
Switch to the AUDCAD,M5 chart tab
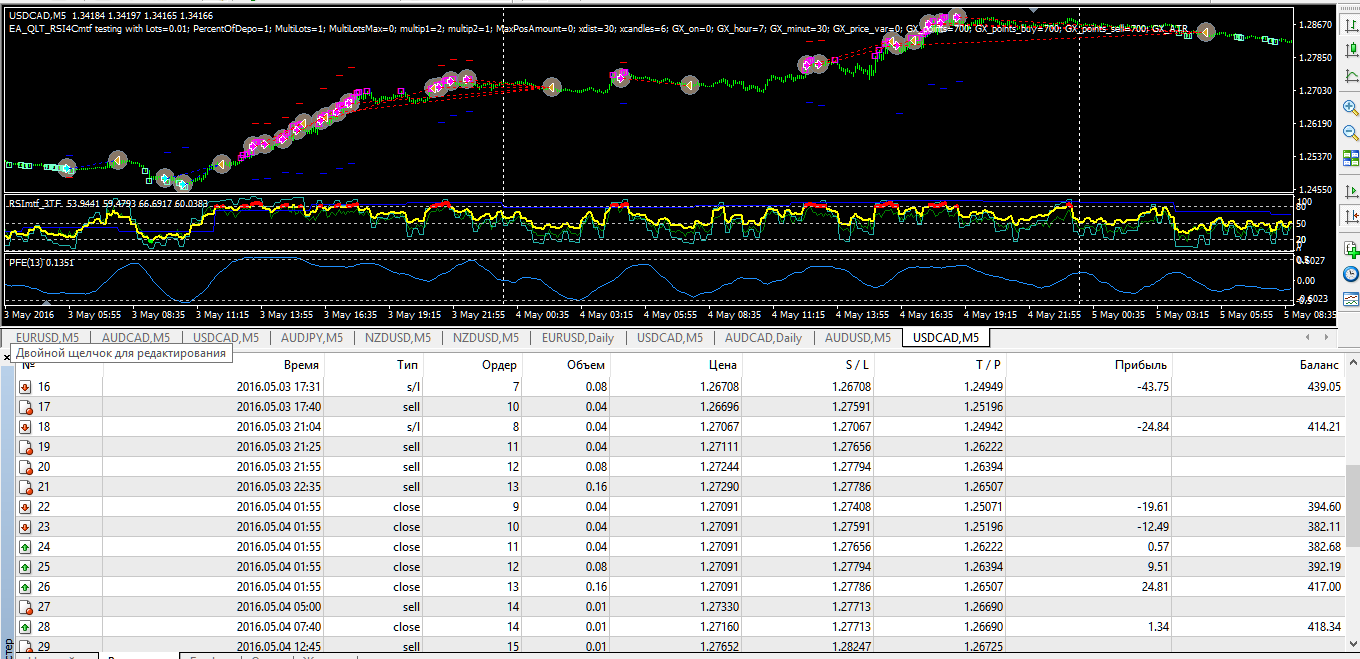coord(137,338)
